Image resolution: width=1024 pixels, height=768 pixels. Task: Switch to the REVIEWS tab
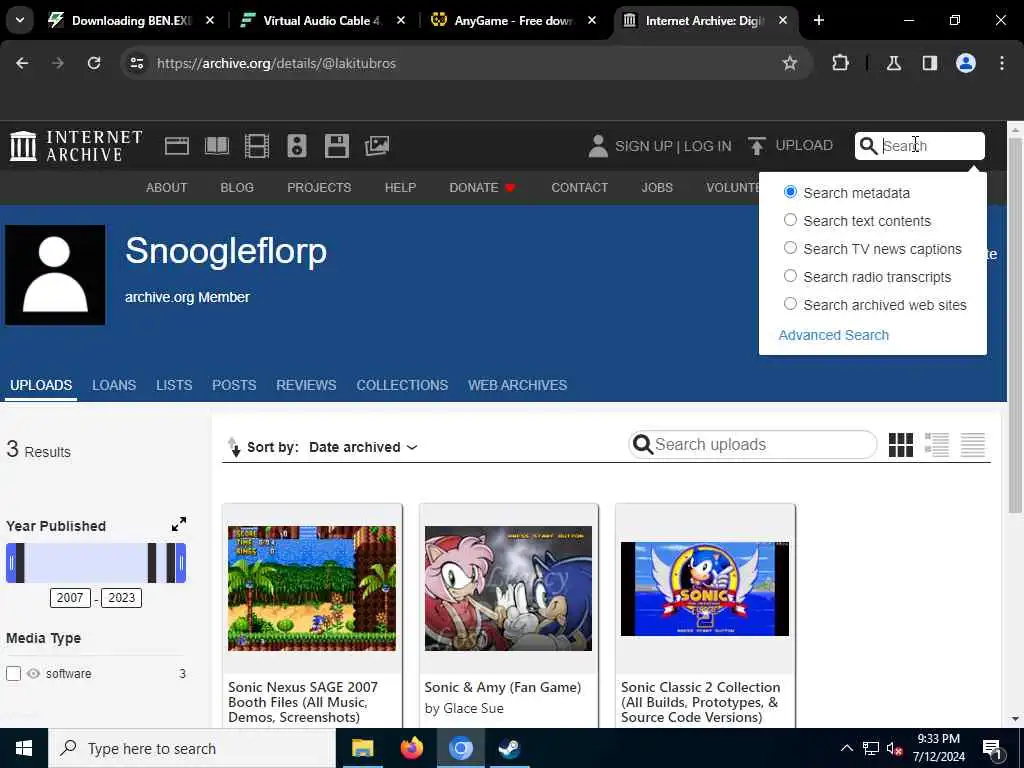pyautogui.click(x=306, y=385)
